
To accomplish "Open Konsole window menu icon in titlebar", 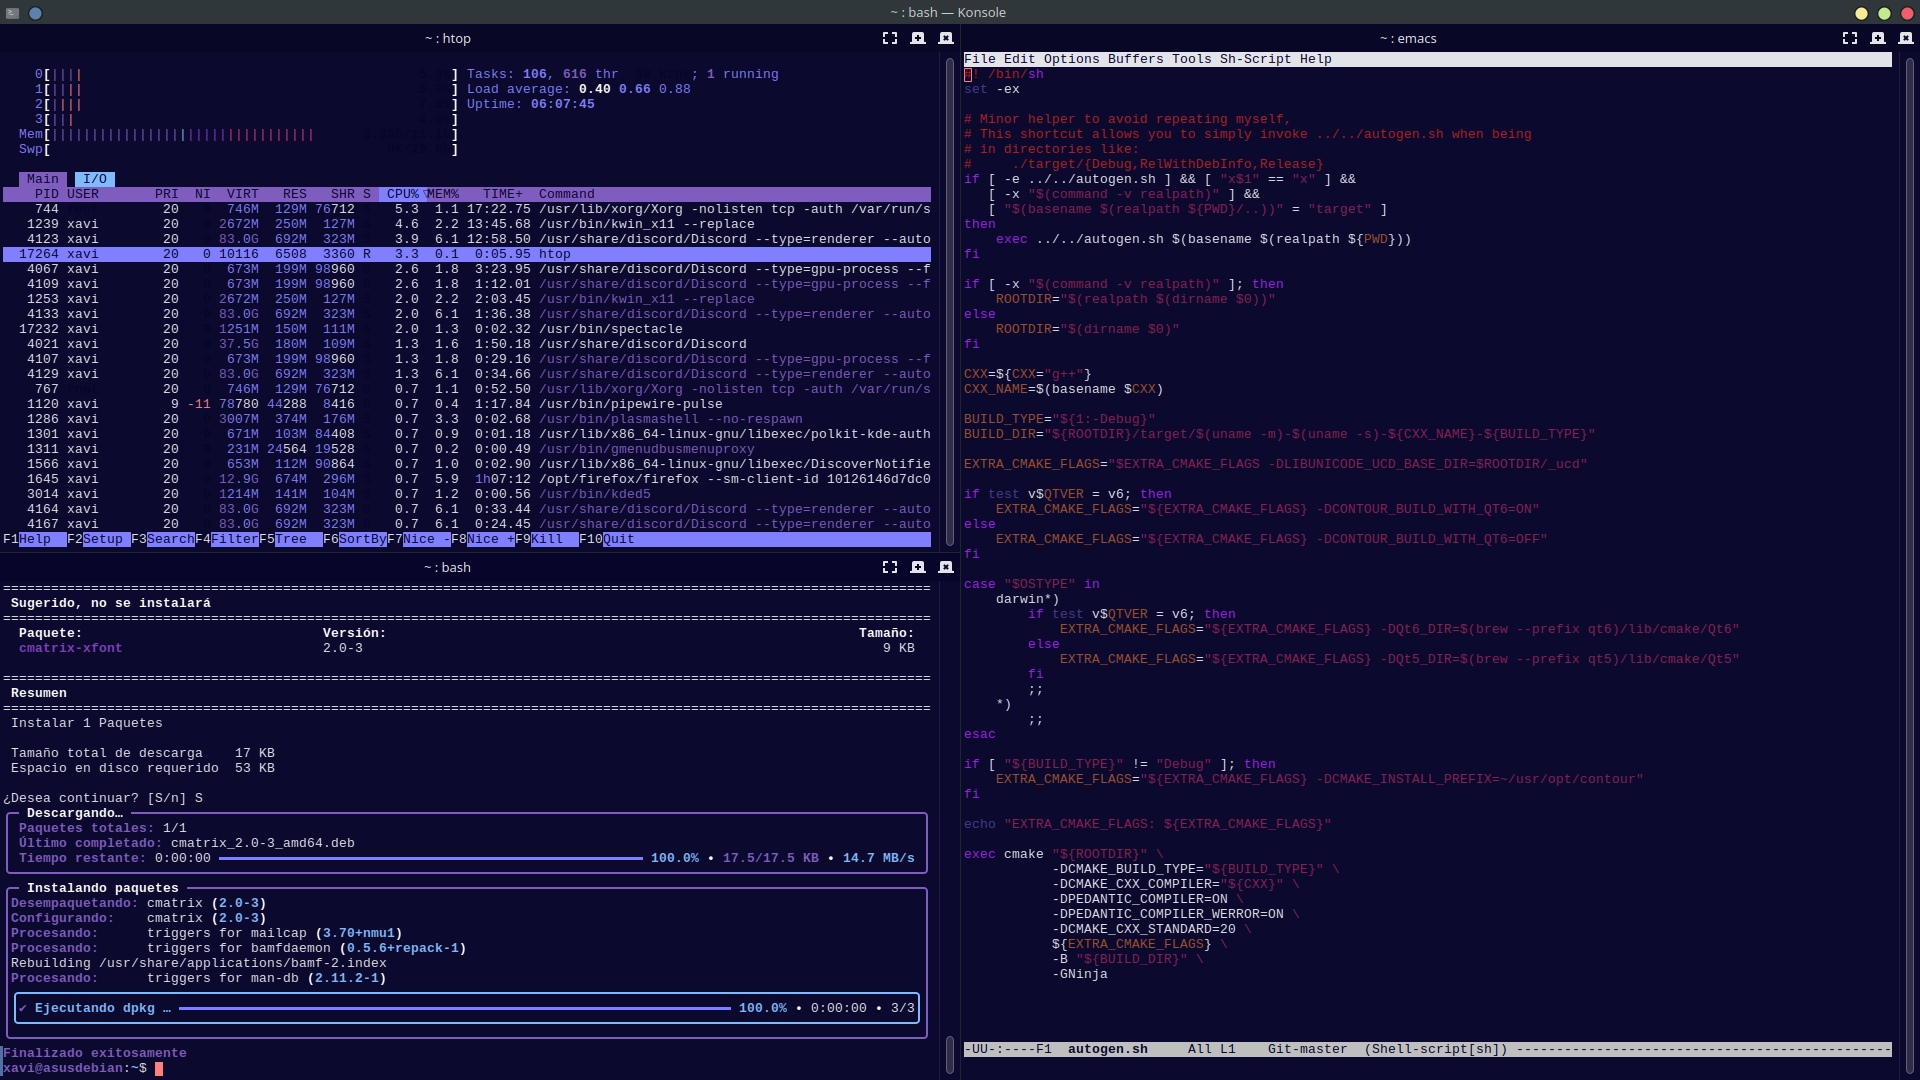I will point(13,13).
